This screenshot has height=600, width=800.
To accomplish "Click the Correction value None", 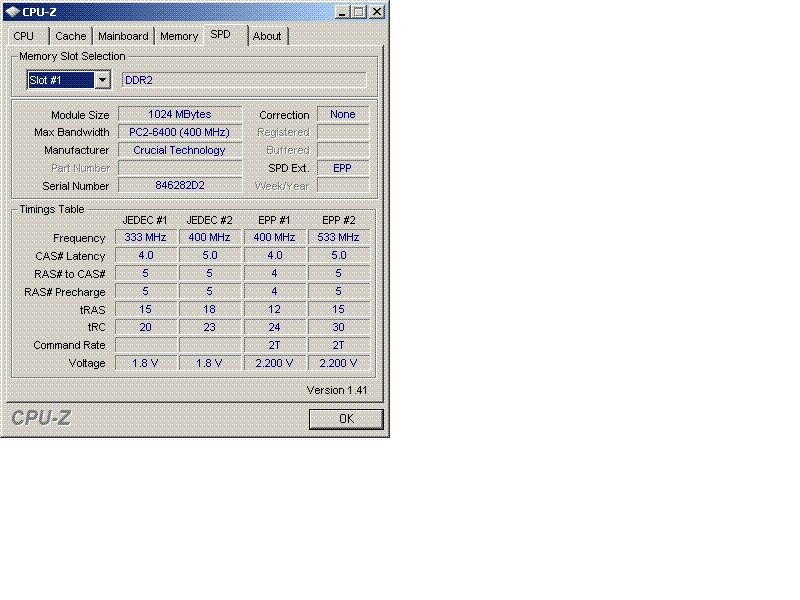I will 343,114.
